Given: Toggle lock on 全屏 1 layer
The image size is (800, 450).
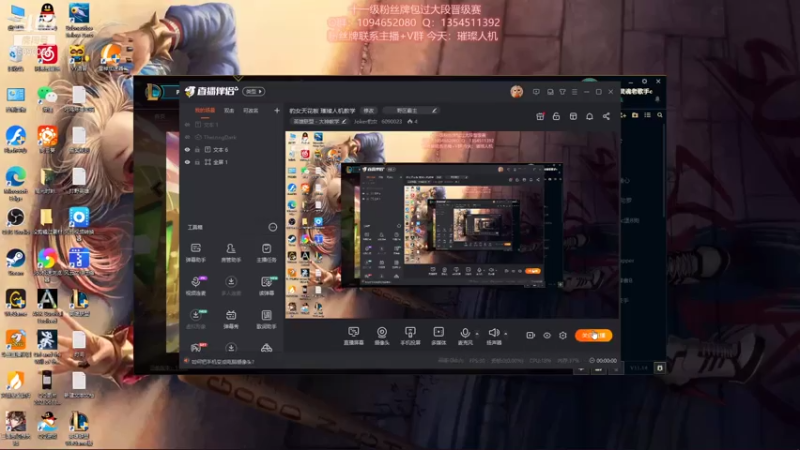Looking at the screenshot, I should coord(197,162).
